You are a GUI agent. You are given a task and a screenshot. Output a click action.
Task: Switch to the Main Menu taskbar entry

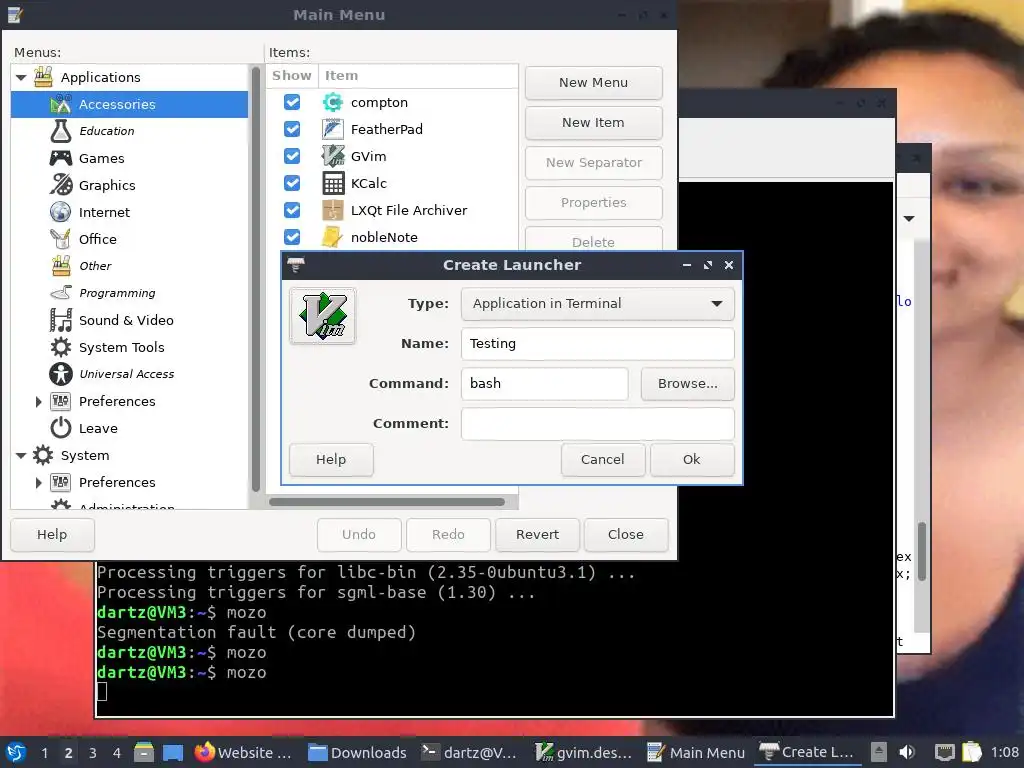tap(696, 753)
